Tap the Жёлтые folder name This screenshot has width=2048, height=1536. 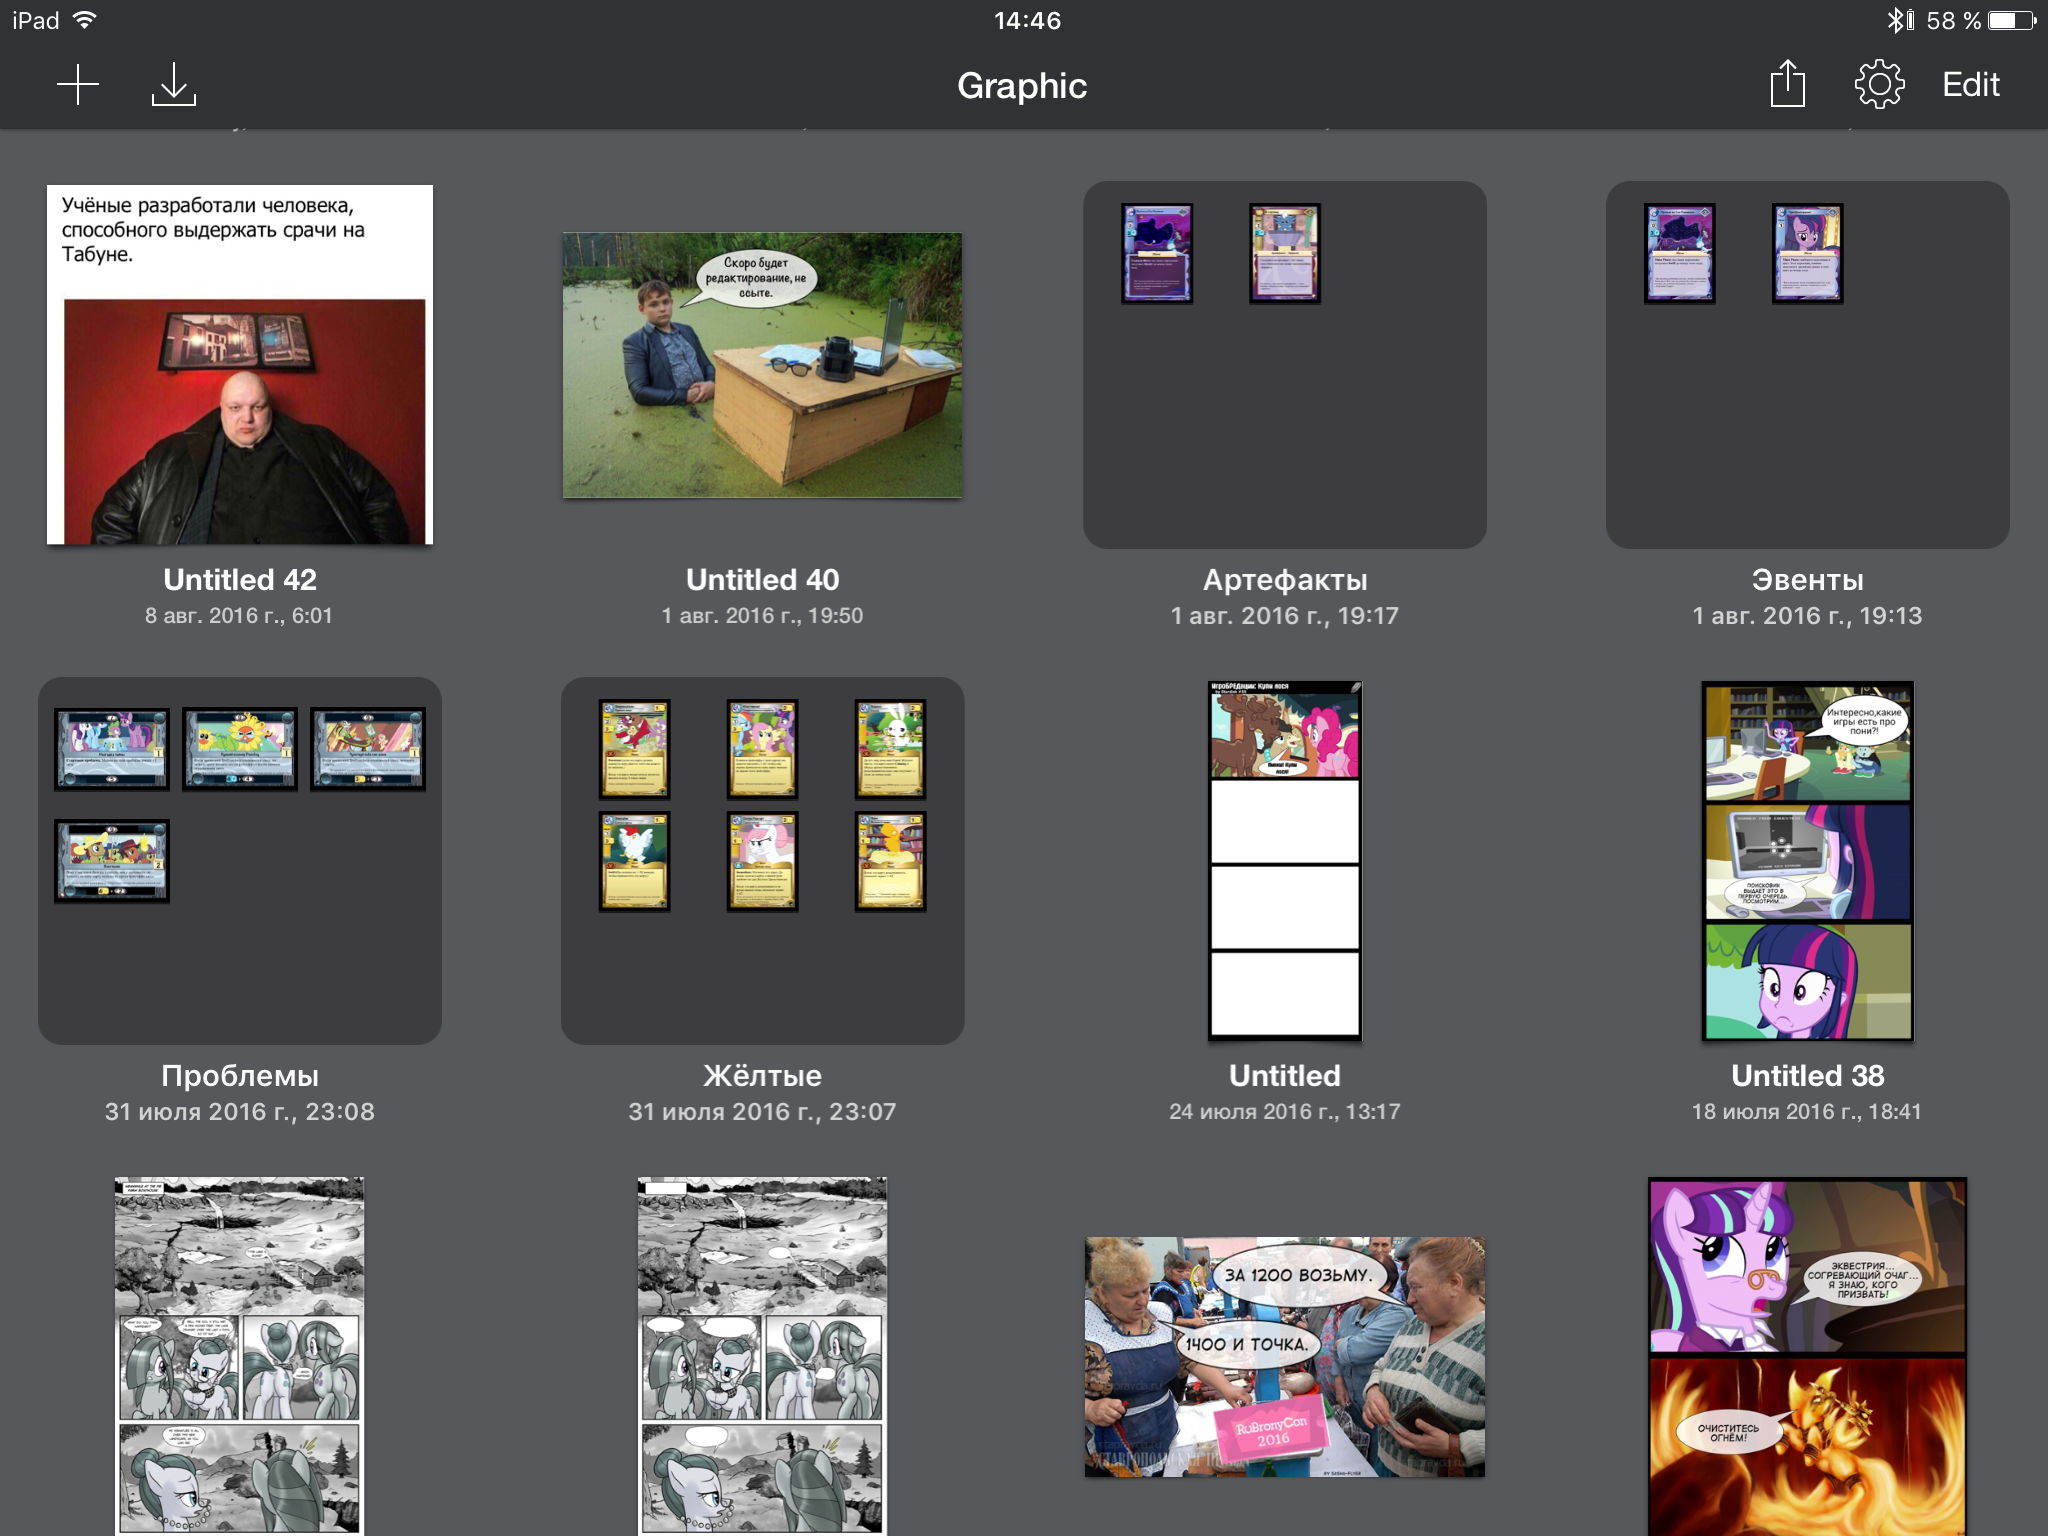pyautogui.click(x=763, y=1076)
